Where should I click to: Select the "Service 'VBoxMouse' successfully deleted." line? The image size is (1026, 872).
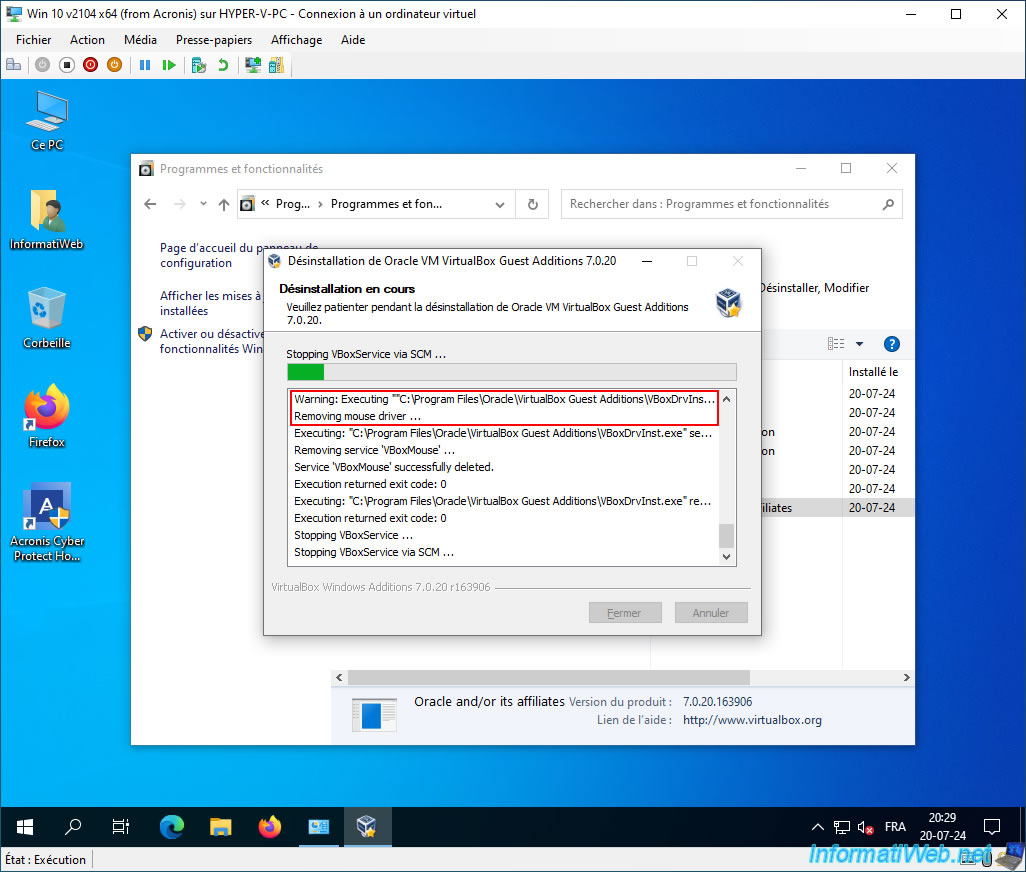[x=394, y=467]
